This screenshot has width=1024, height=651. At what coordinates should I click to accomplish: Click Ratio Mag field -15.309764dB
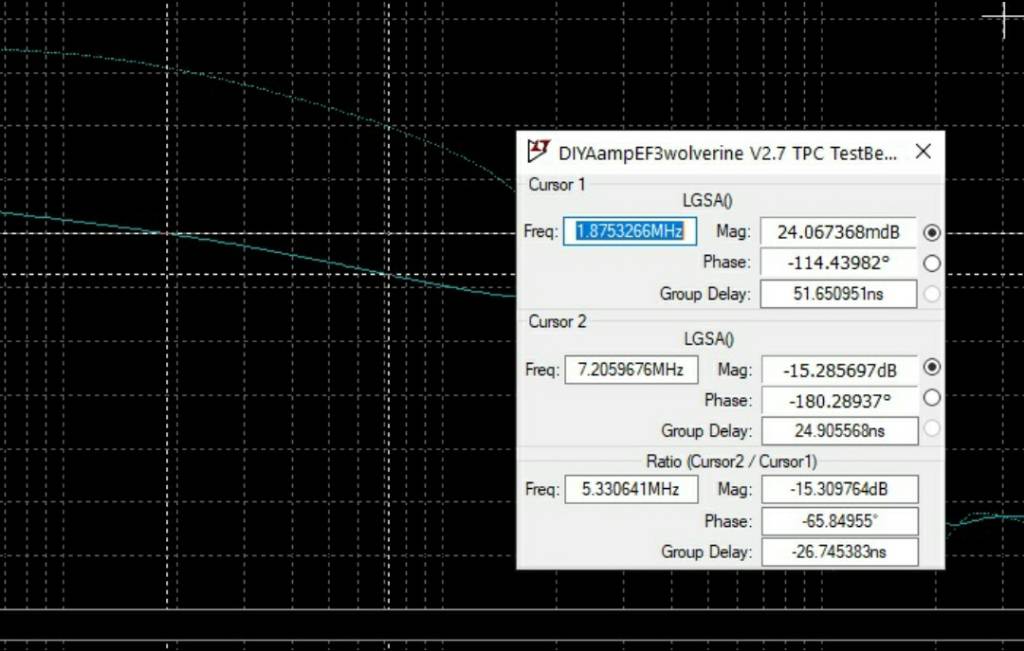pyautogui.click(x=840, y=490)
